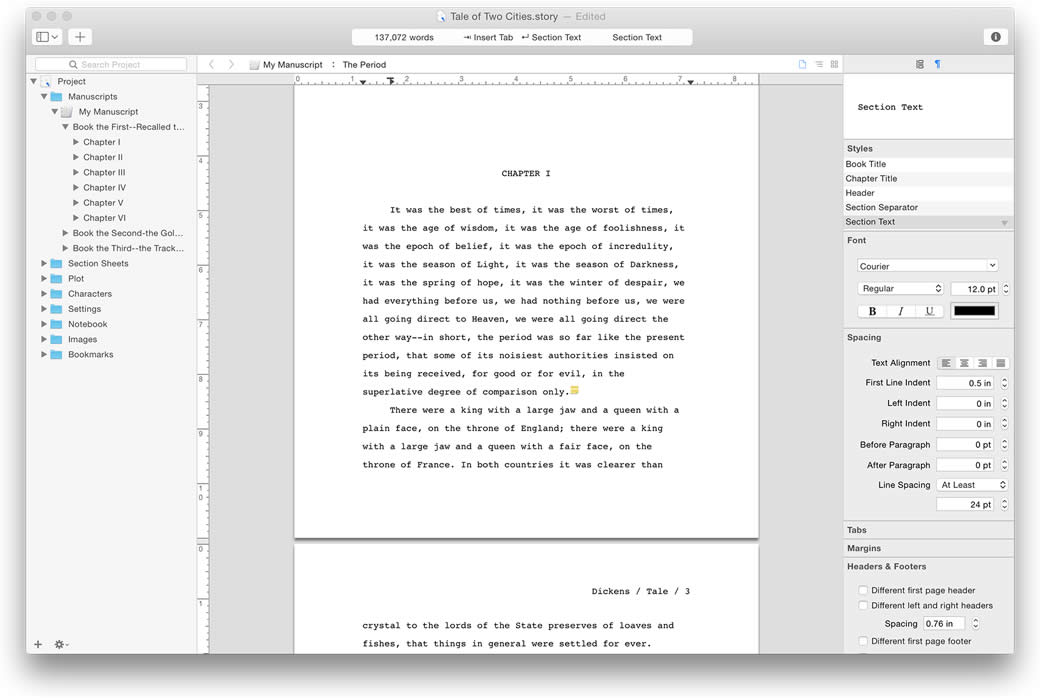Click My Manuscript in the breadcrumb

pos(292,65)
